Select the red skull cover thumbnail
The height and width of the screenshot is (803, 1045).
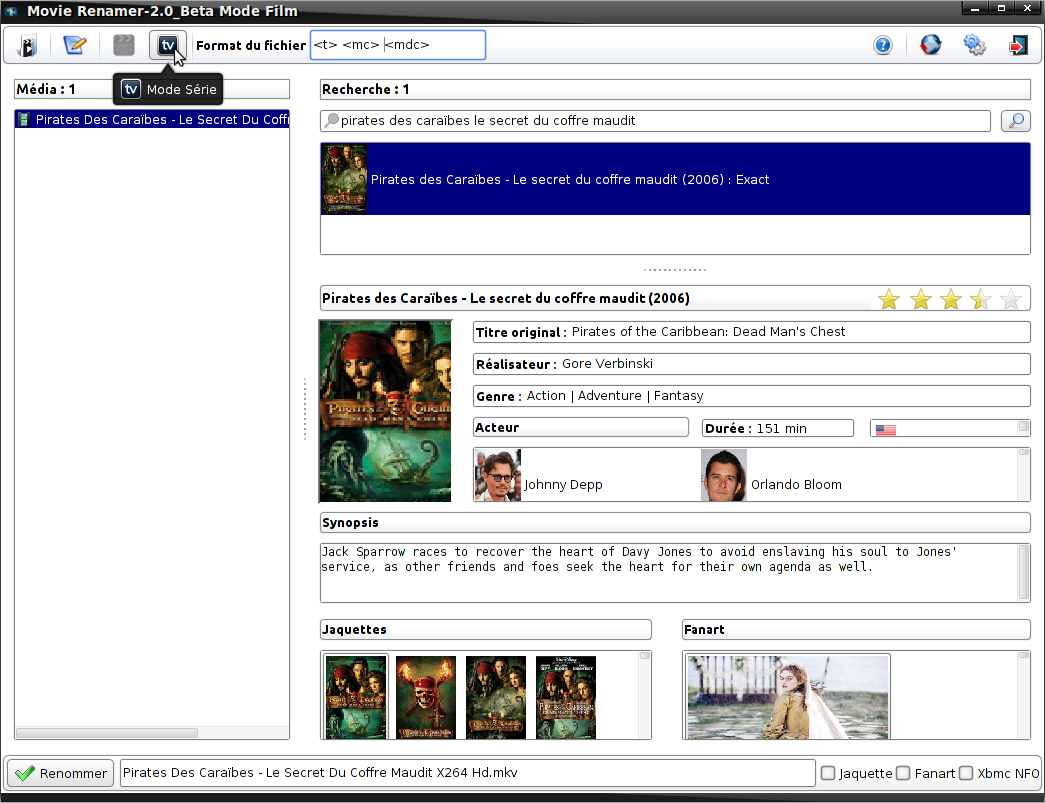(426, 697)
